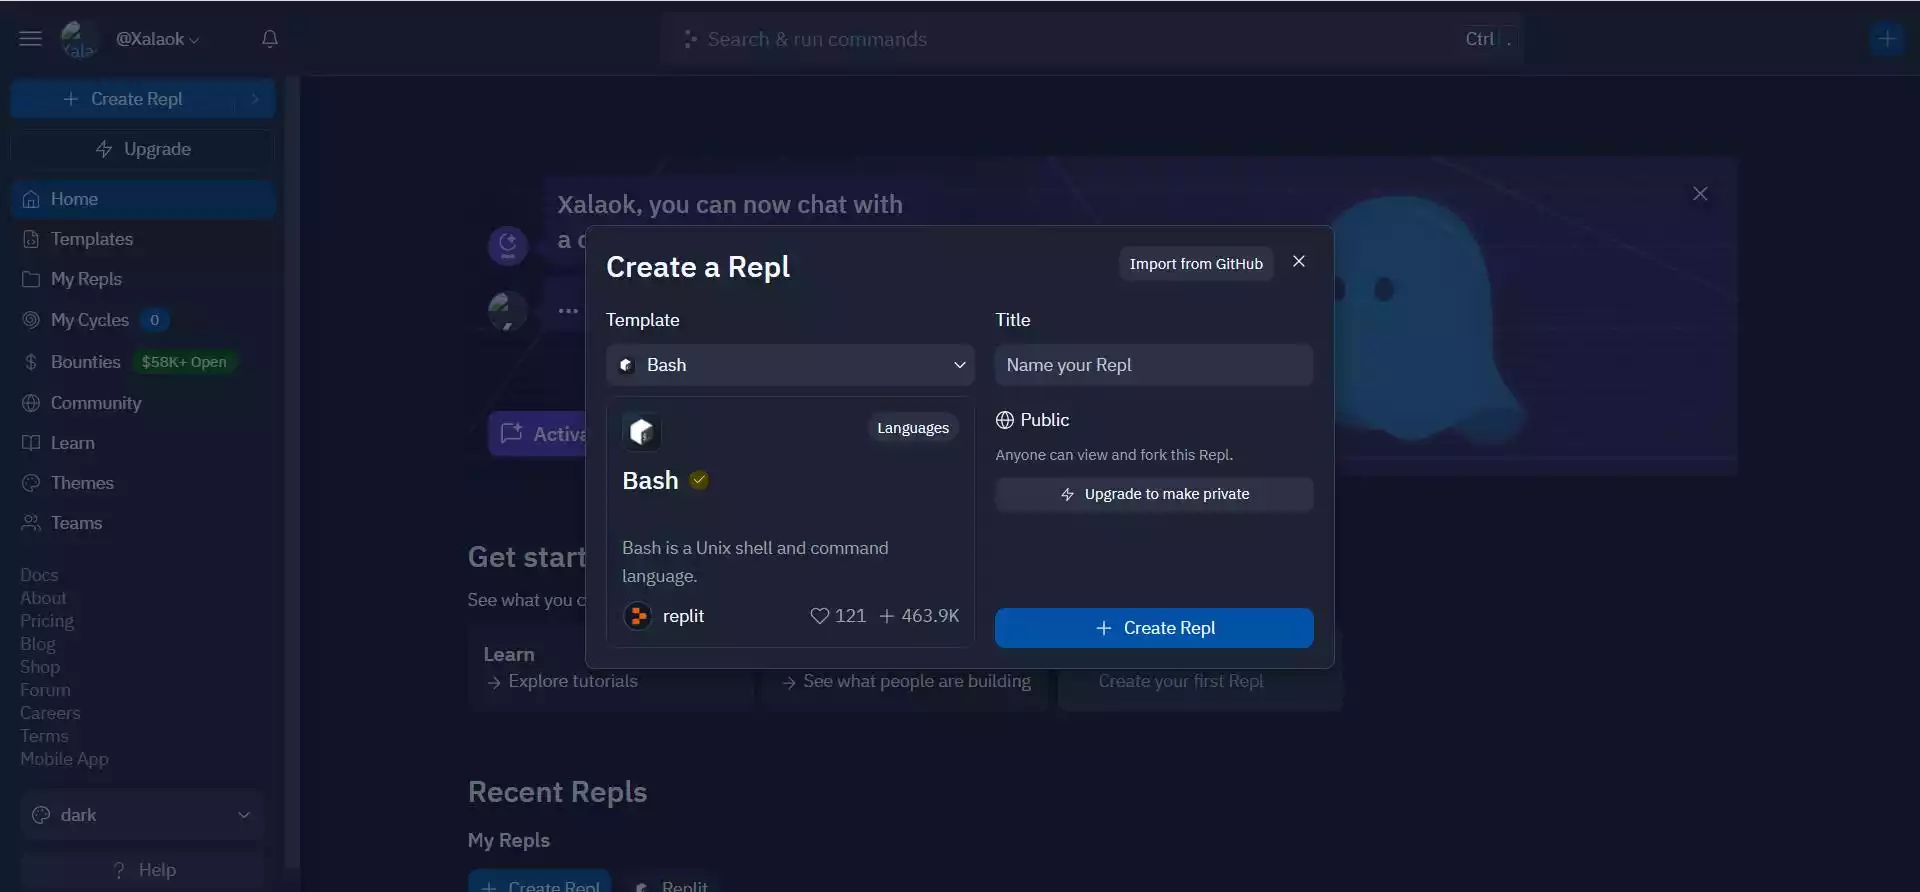Click the Search & run commands bar

tap(1092, 39)
